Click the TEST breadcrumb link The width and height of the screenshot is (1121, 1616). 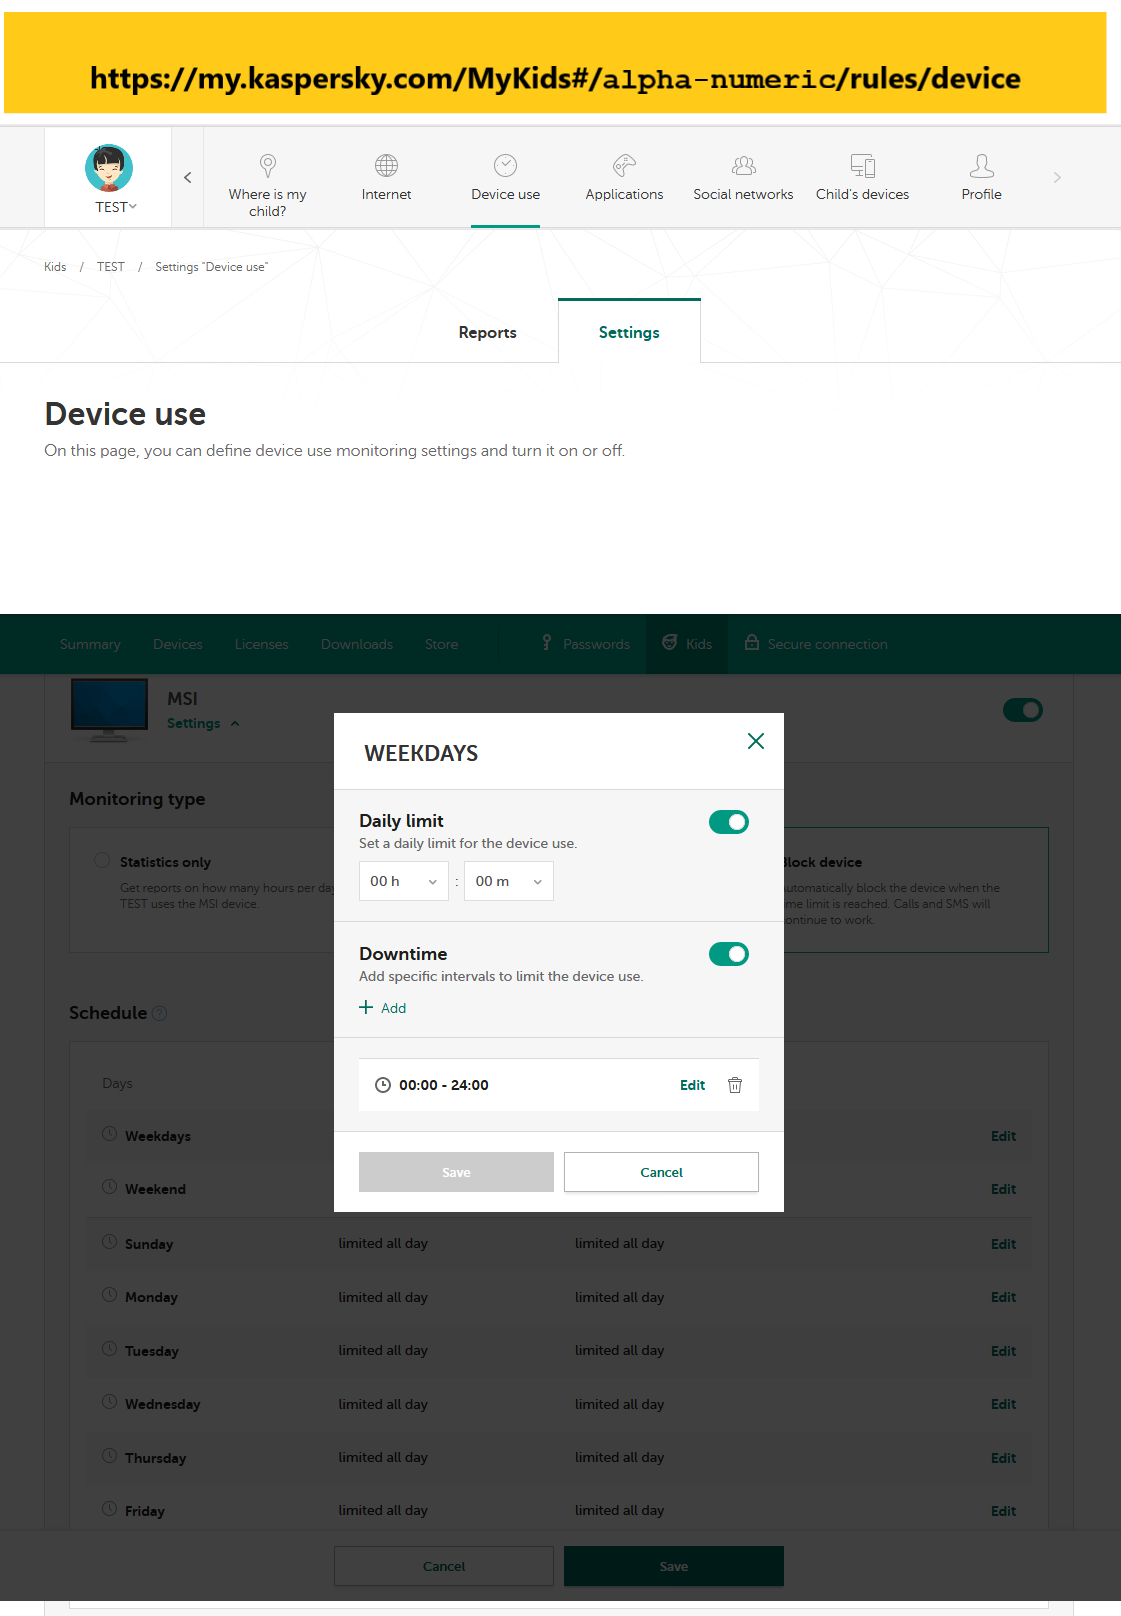tap(111, 267)
